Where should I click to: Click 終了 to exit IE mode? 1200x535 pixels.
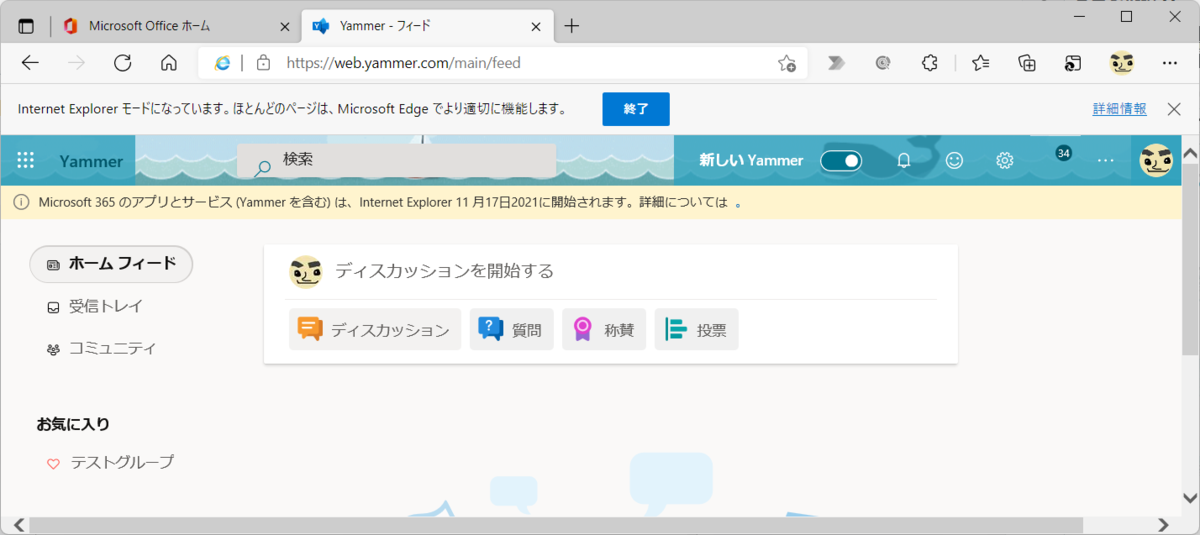coord(636,109)
